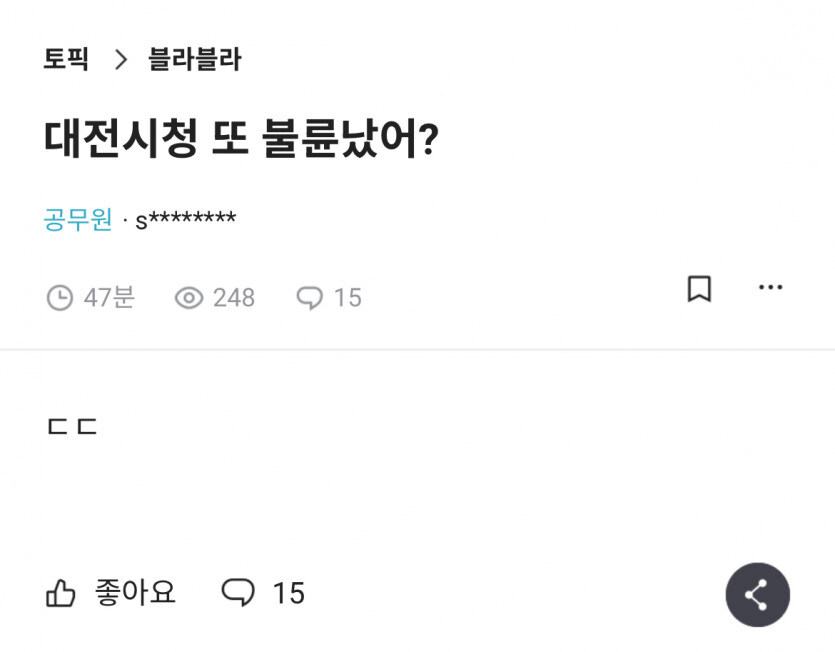Open comments via the bottom speech bubble icon
The image size is (835, 652).
pos(237,593)
